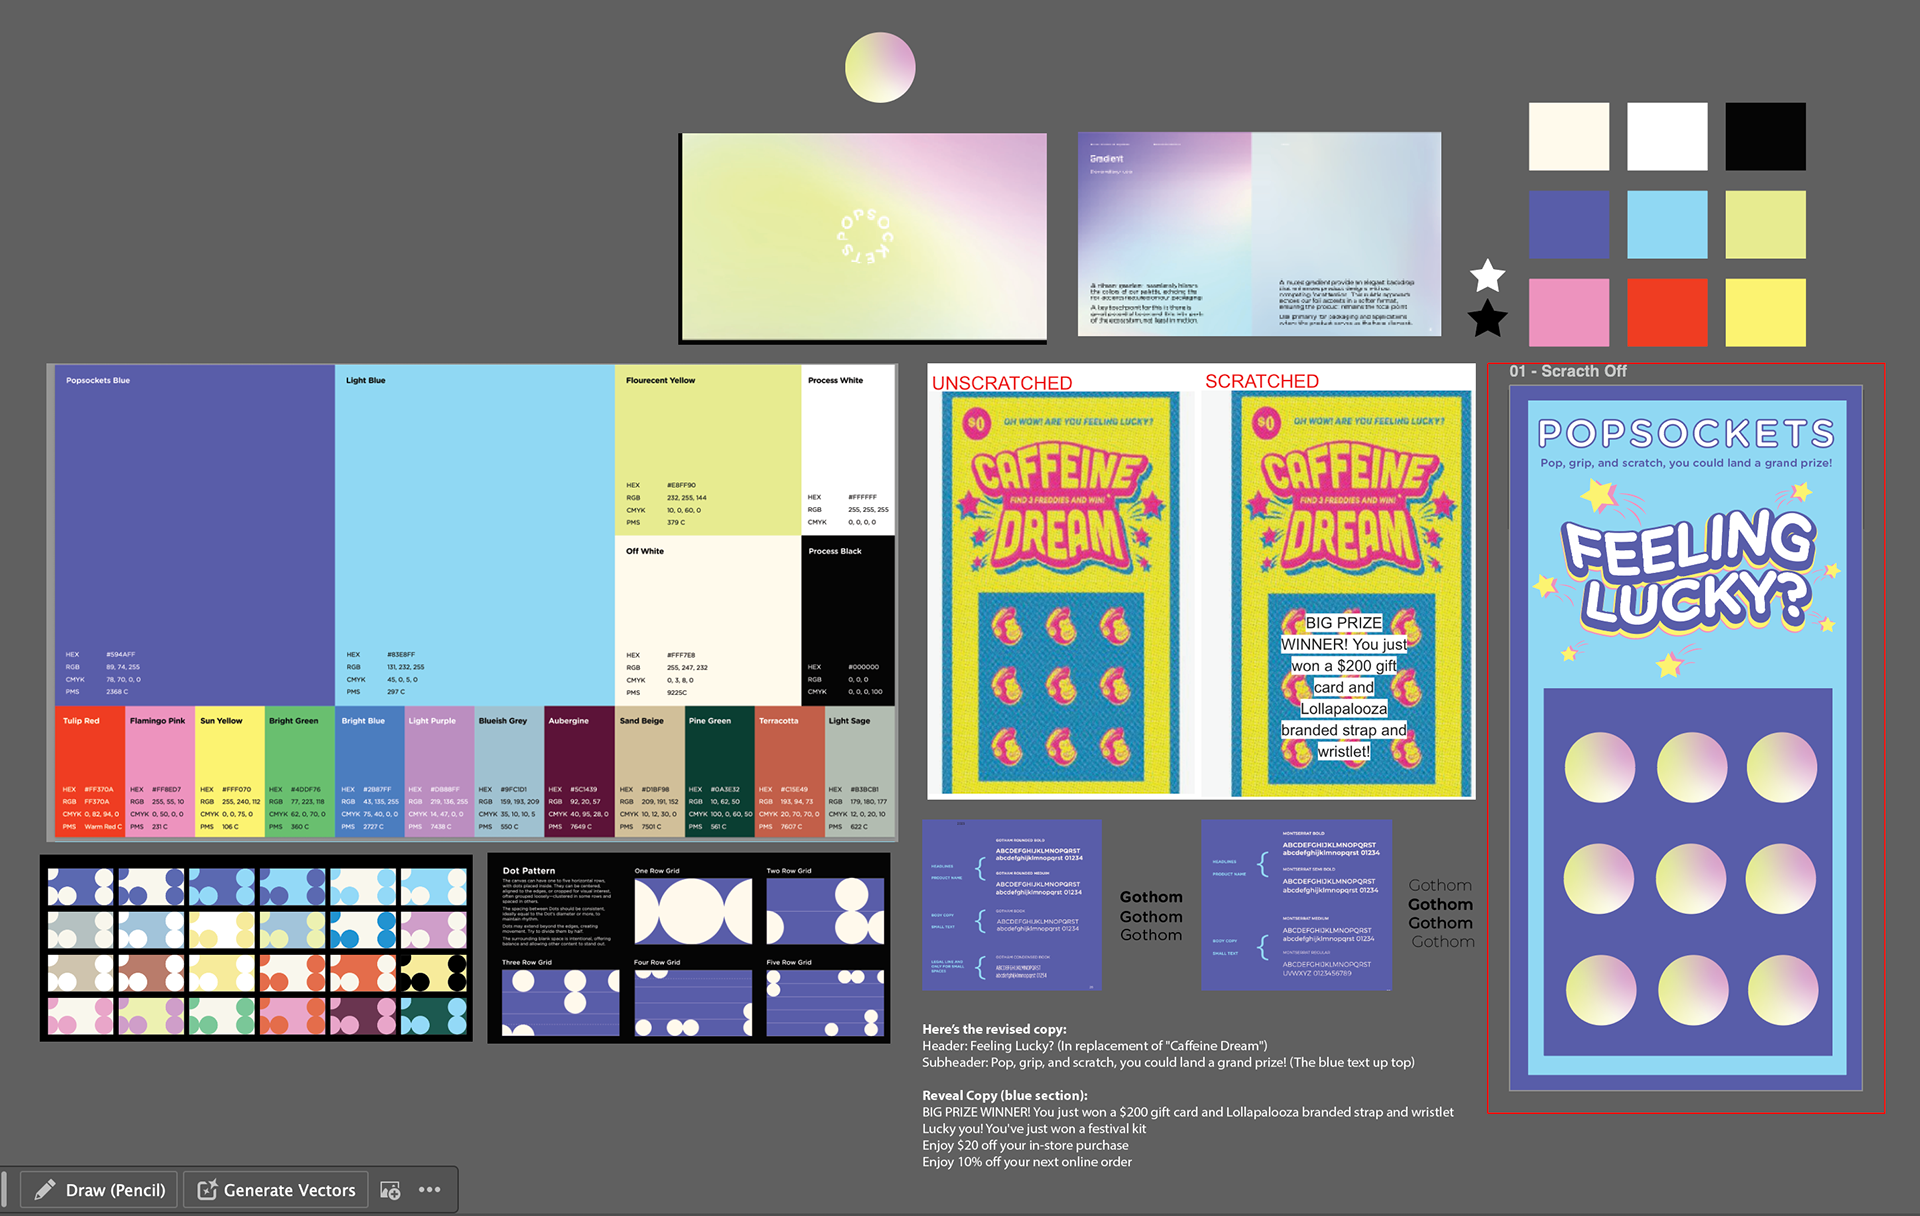
Task: Select the Off White palette block
Action: pos(708,621)
